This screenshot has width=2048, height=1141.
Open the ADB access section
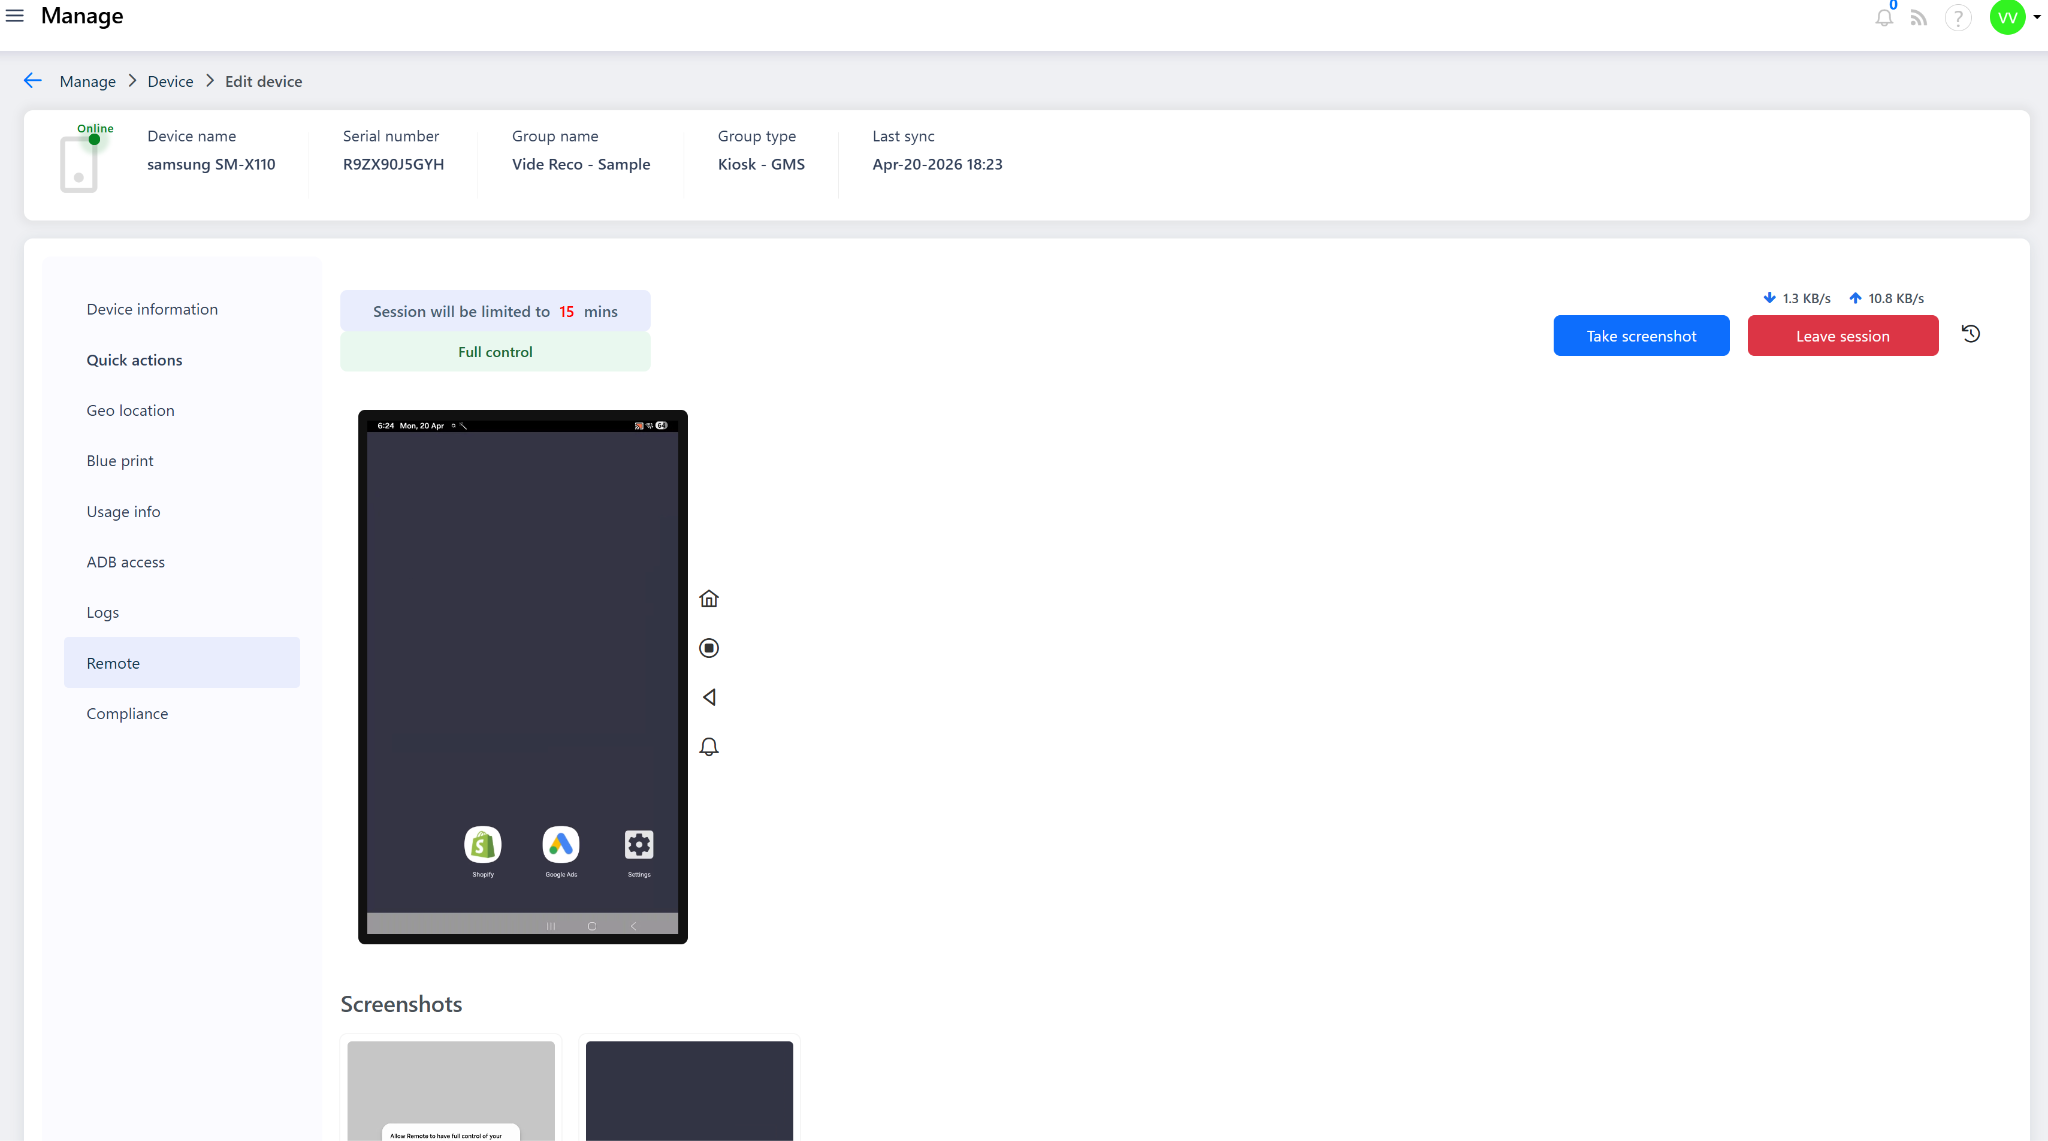coord(126,562)
